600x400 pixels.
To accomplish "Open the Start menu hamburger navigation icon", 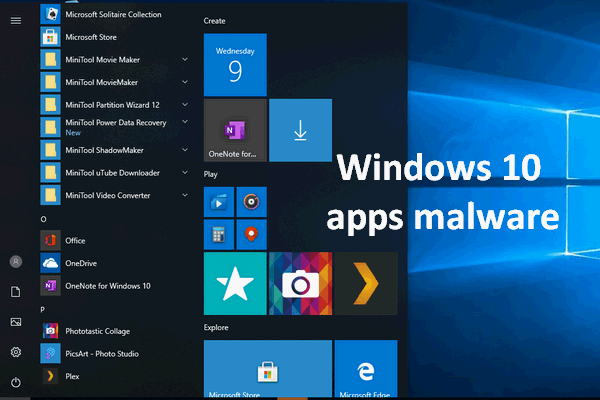I will 16,20.
